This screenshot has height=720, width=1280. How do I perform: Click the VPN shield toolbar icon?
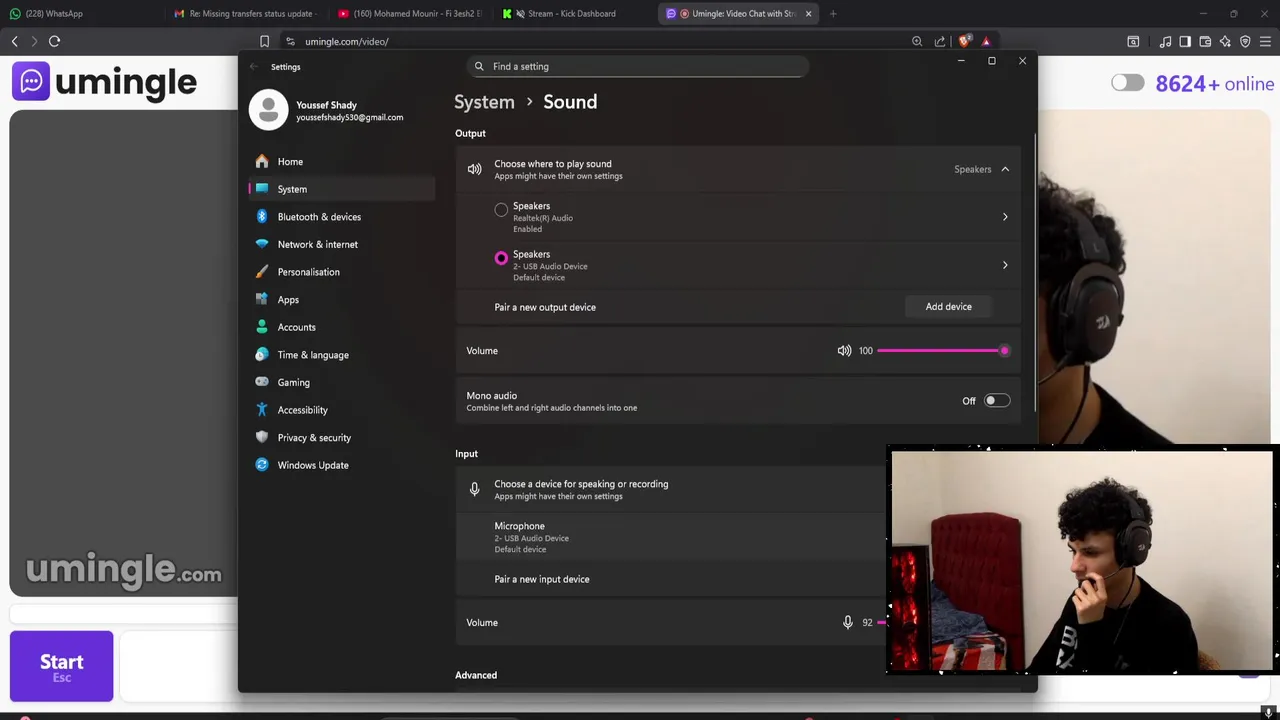[x=1245, y=41]
